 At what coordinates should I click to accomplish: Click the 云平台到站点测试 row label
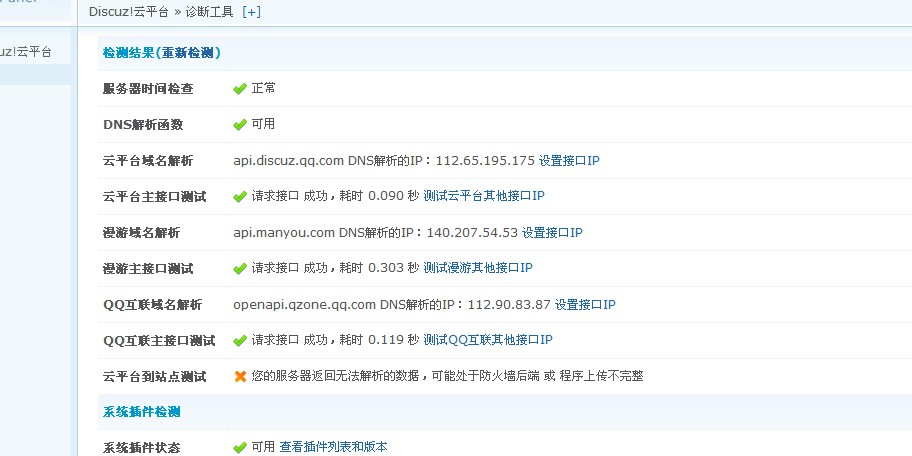coord(155,376)
